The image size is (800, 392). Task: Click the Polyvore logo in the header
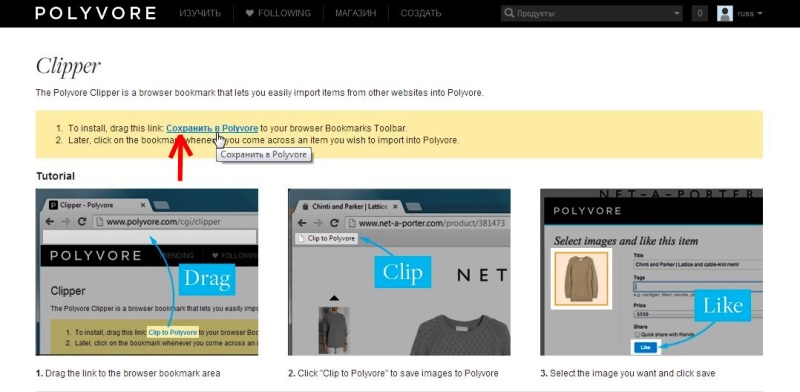(95, 13)
